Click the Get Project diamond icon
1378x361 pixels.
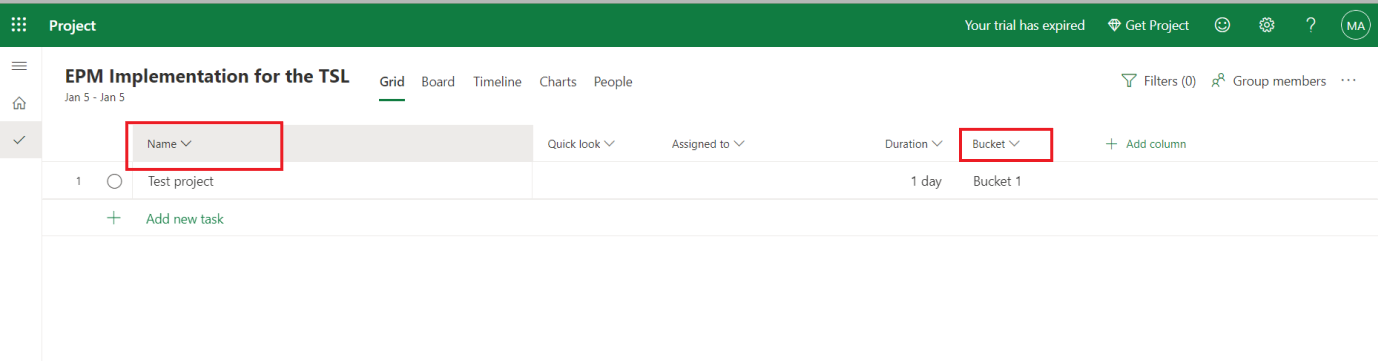1114,26
